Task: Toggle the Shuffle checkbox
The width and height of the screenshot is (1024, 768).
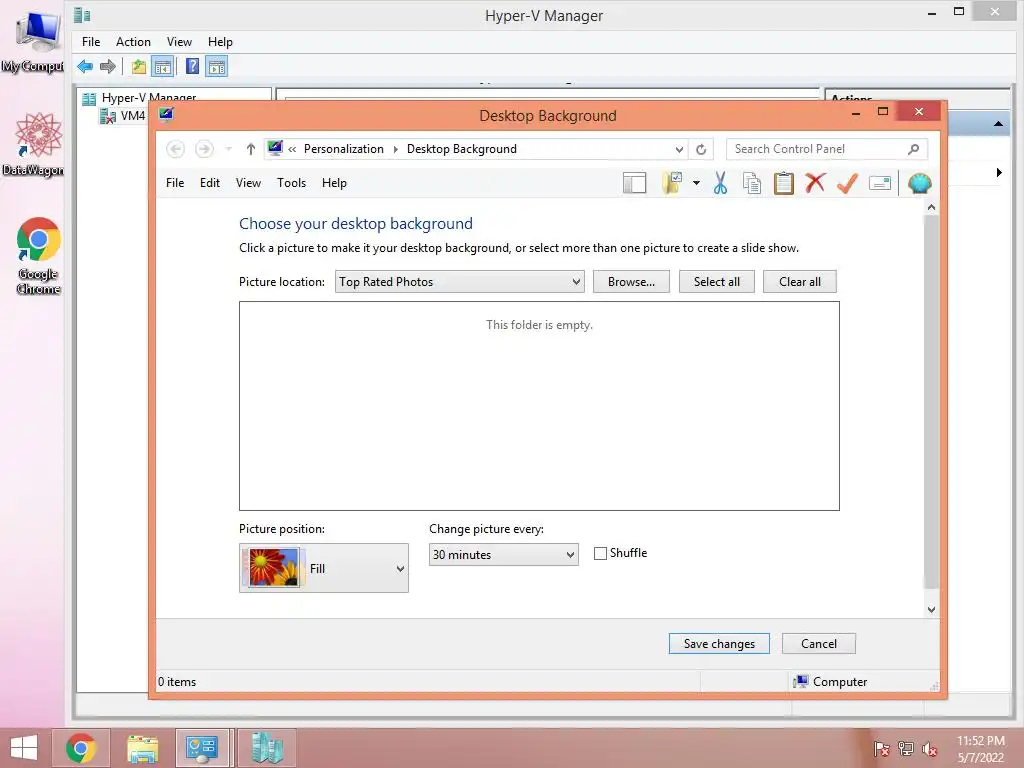Action: pyautogui.click(x=600, y=553)
